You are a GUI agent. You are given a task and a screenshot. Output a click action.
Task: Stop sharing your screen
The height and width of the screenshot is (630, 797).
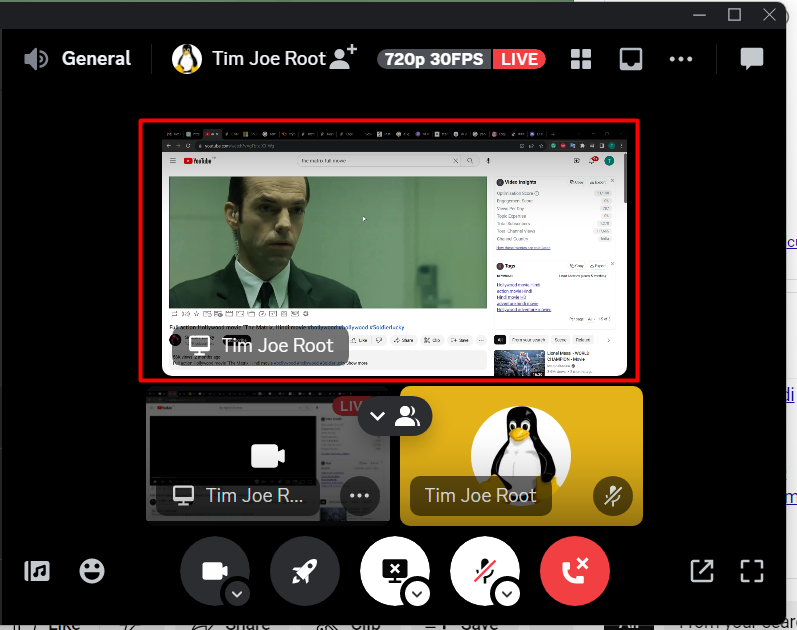pyautogui.click(x=394, y=571)
